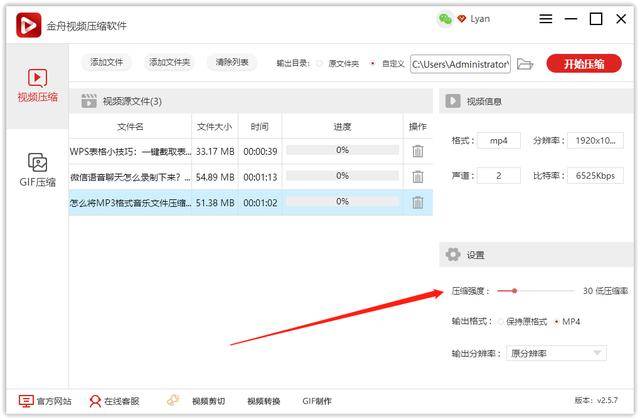Click the 文件大小 column header

pyautogui.click(x=215, y=127)
